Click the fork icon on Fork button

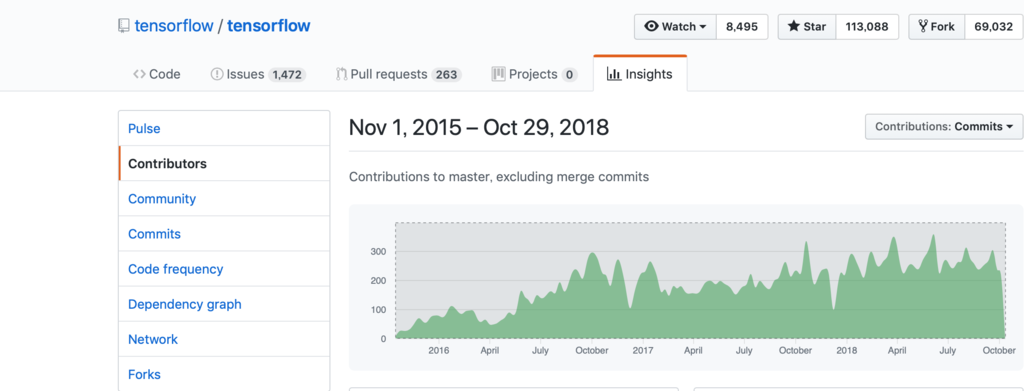click(923, 27)
